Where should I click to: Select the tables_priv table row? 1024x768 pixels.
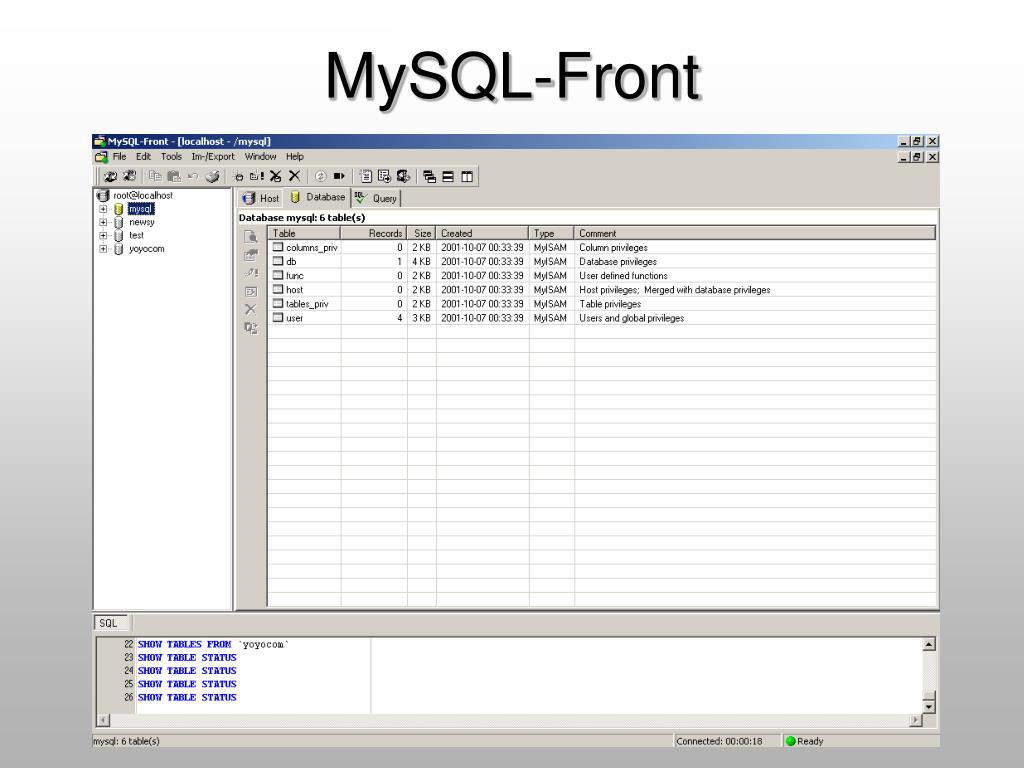coord(602,304)
